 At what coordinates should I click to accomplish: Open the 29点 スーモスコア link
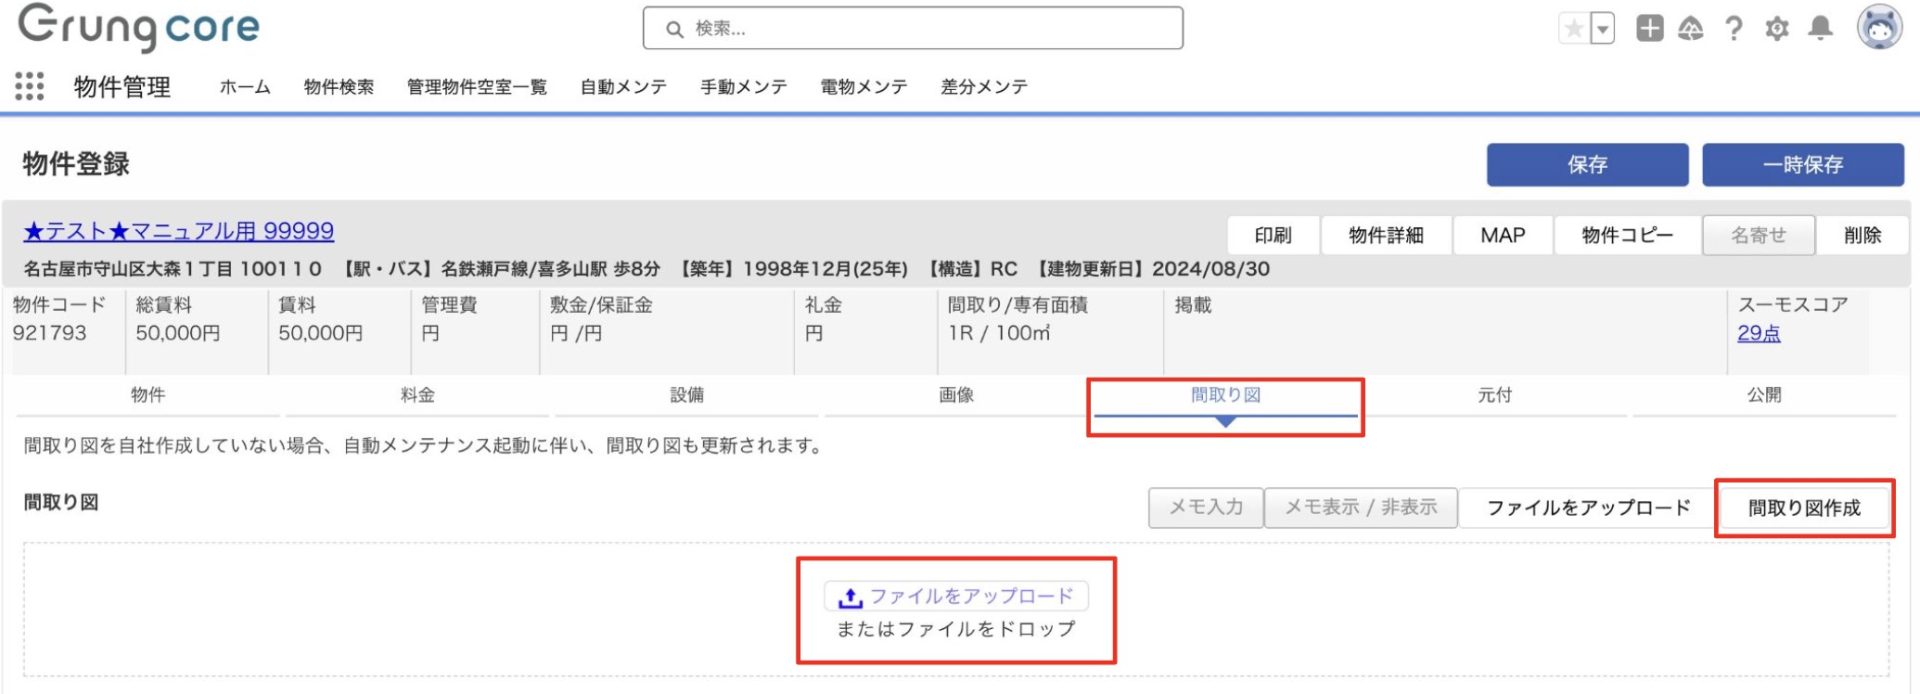[1758, 334]
